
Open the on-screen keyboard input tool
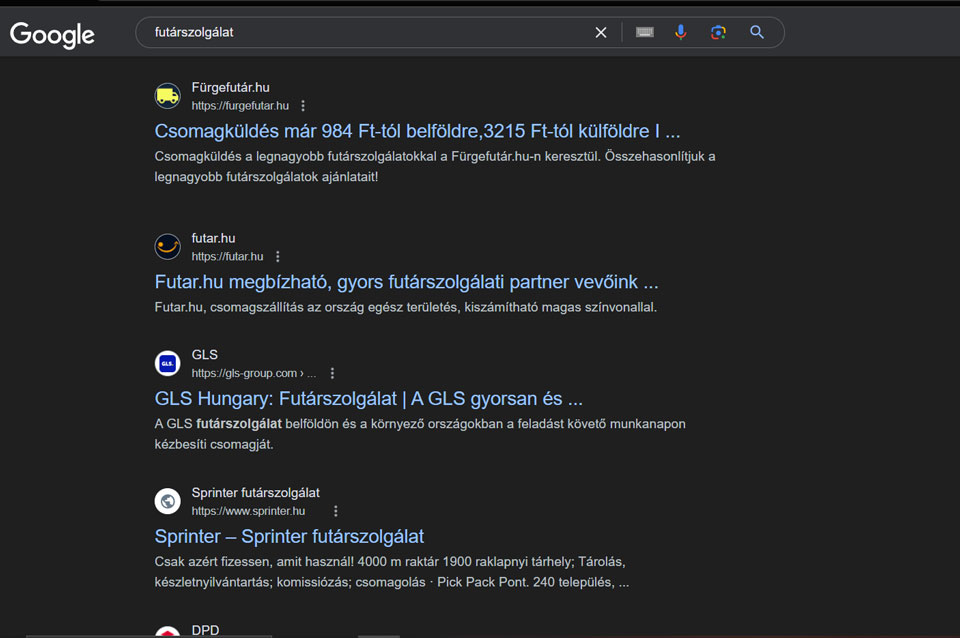[645, 32]
